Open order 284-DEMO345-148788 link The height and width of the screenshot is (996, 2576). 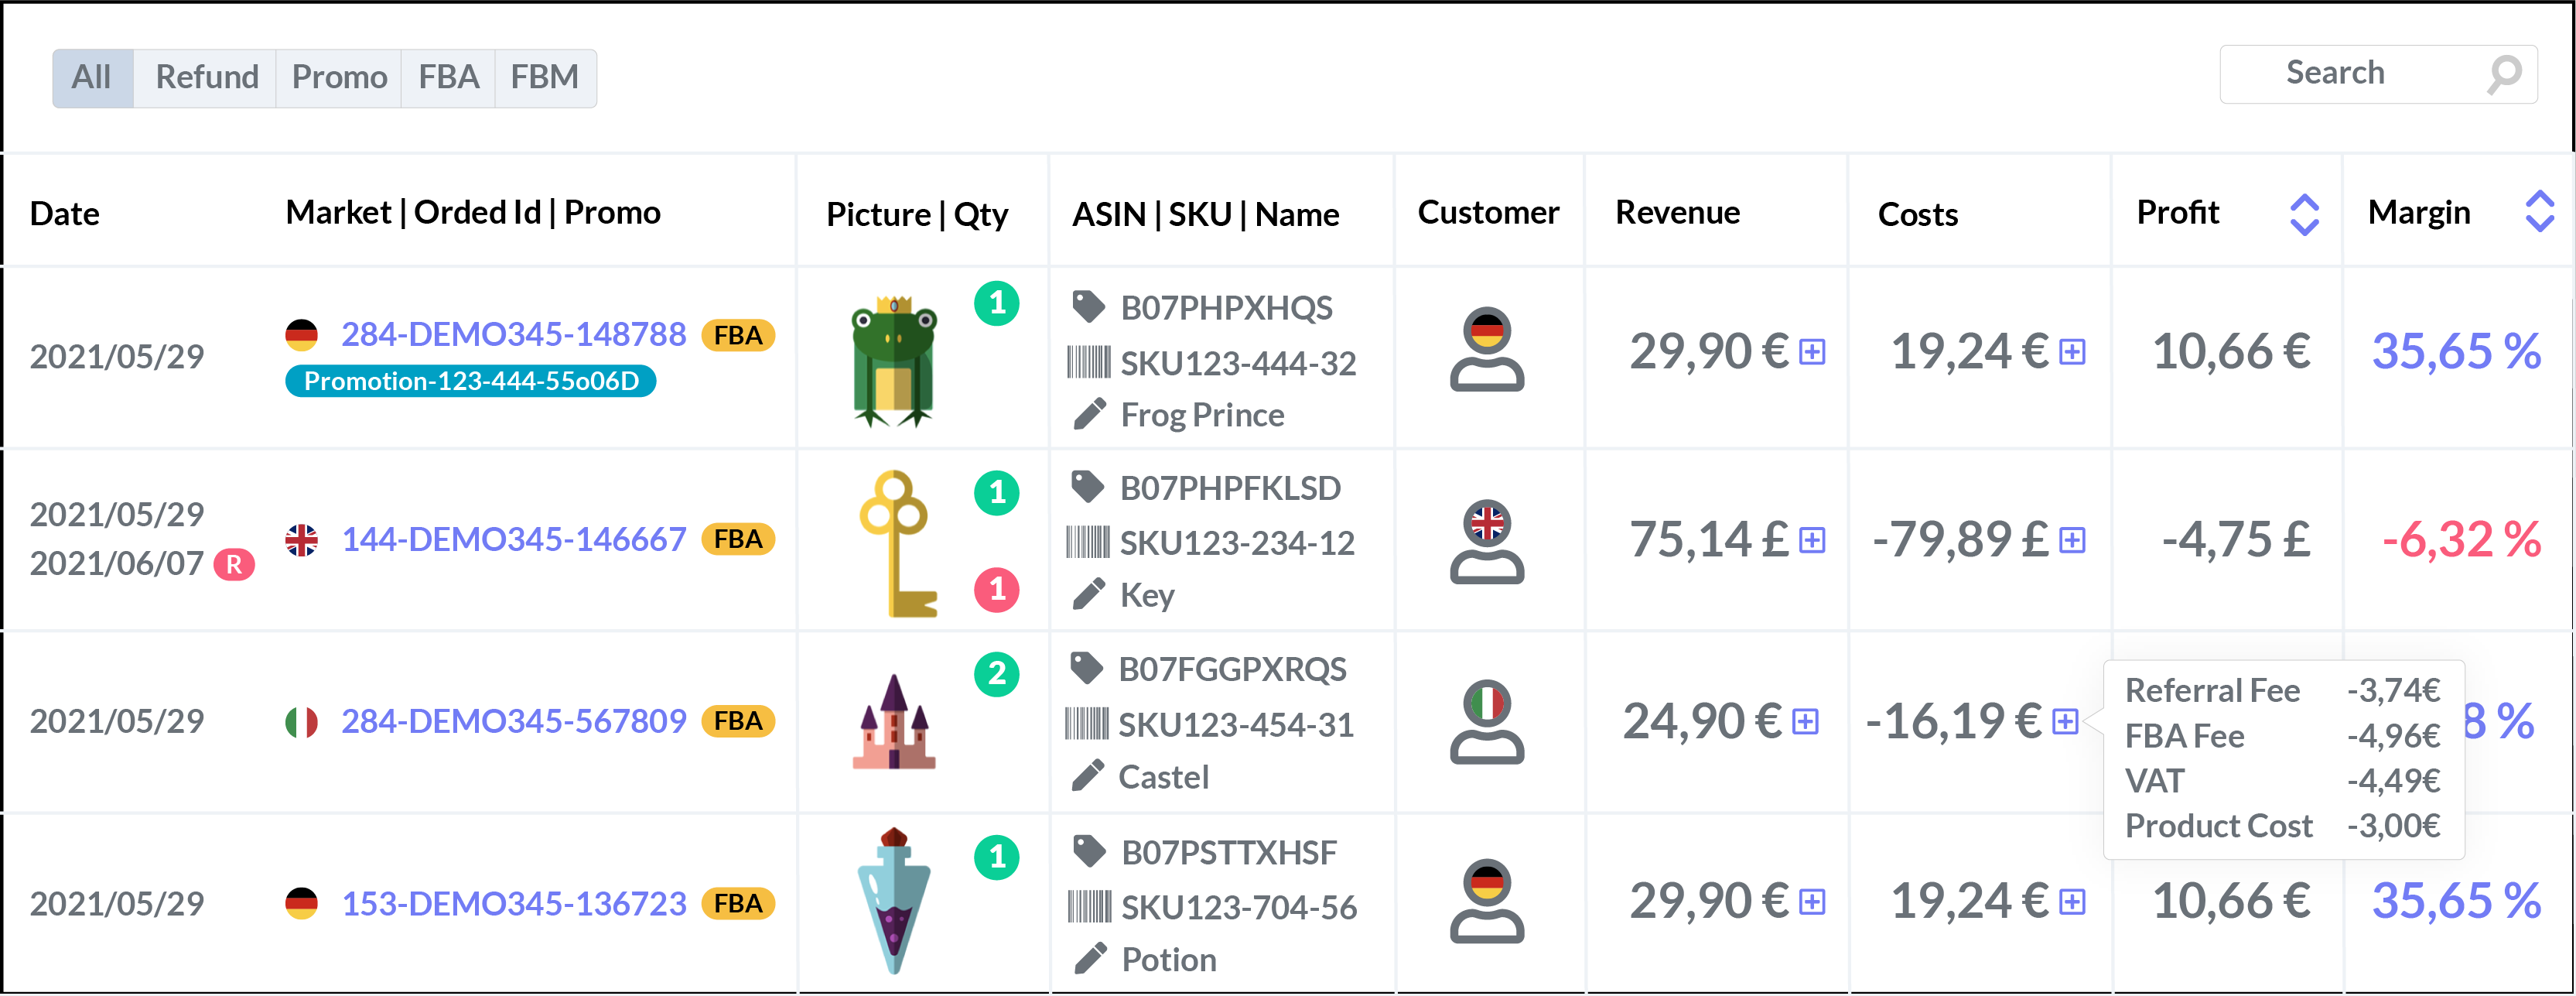pyautogui.click(x=513, y=334)
